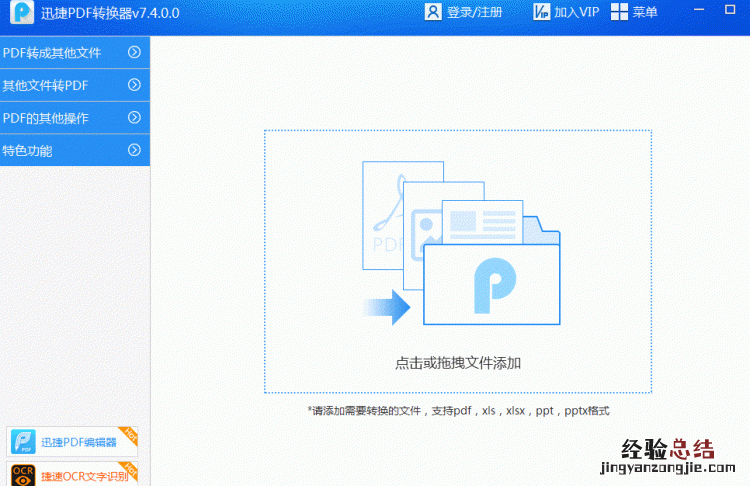The width and height of the screenshot is (750, 486).
Task: Select the PDF转成其他文件 sidebar section
Action: 75,52
